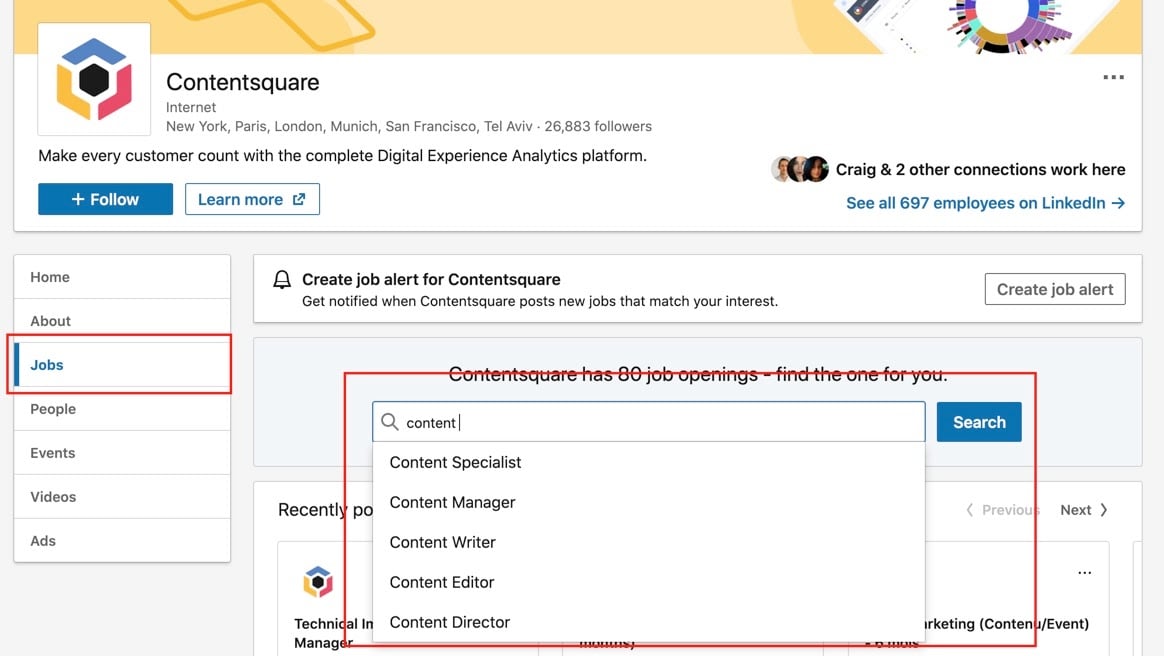Click the magnifier icon in job search field
The height and width of the screenshot is (656, 1164).
390,422
